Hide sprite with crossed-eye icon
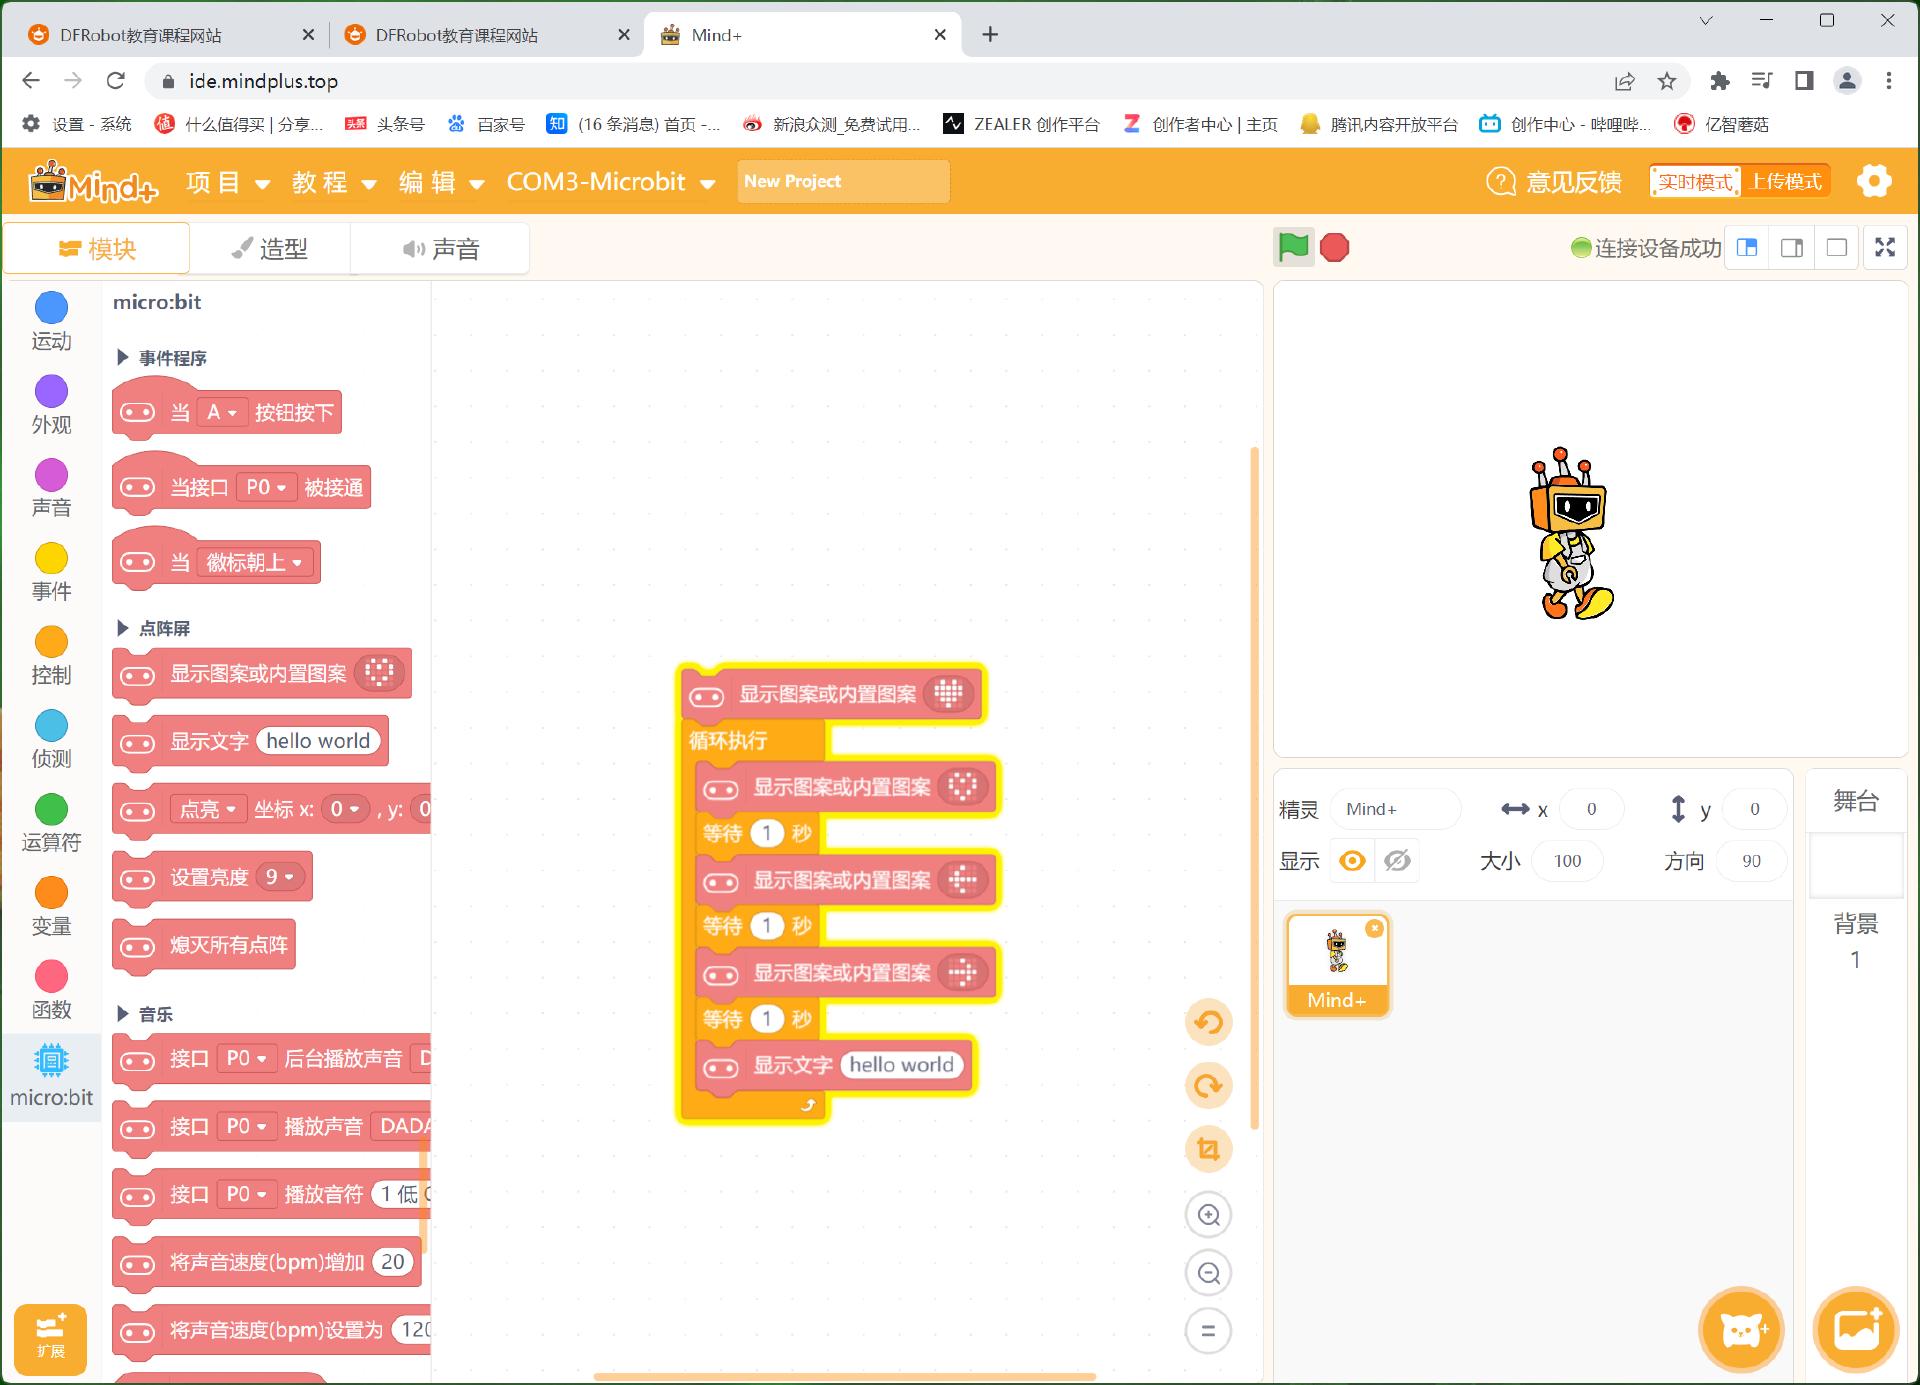The width and height of the screenshot is (1920, 1385). tap(1397, 861)
